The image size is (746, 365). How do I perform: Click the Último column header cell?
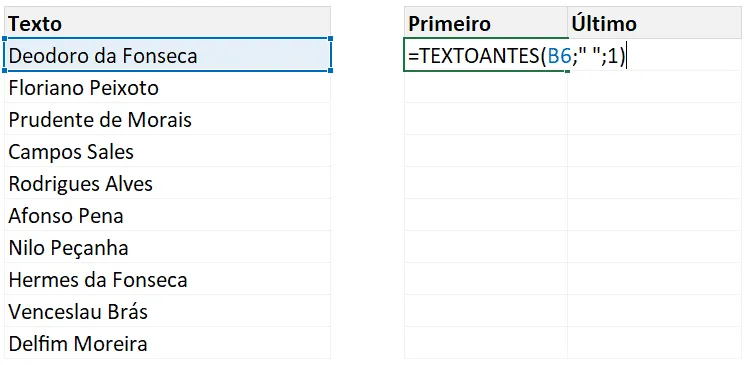654,22
